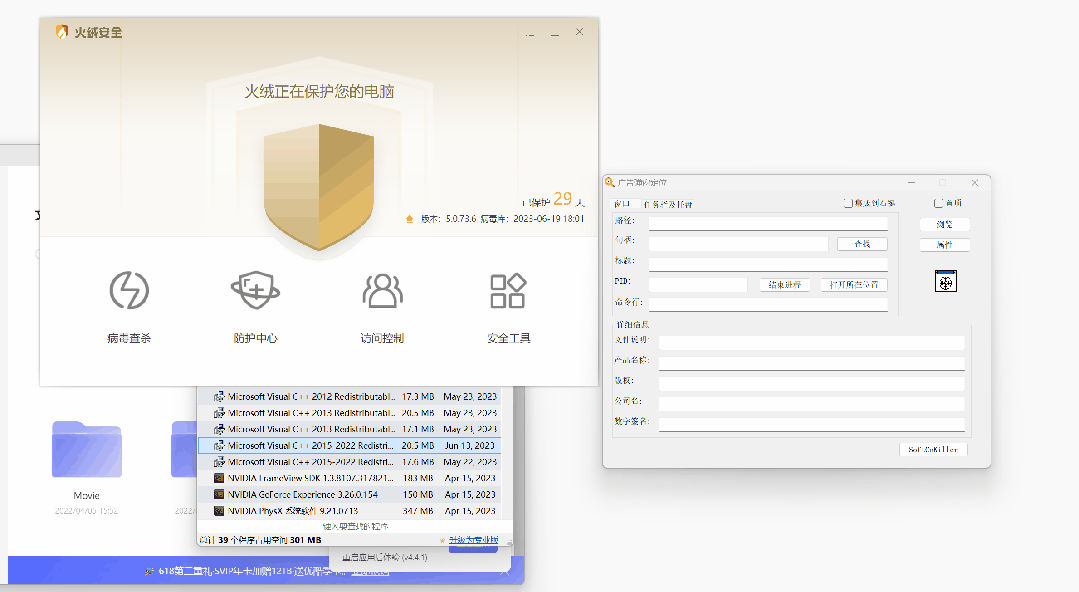
Task: Click the 版权 copyright field
Action: tap(811, 383)
